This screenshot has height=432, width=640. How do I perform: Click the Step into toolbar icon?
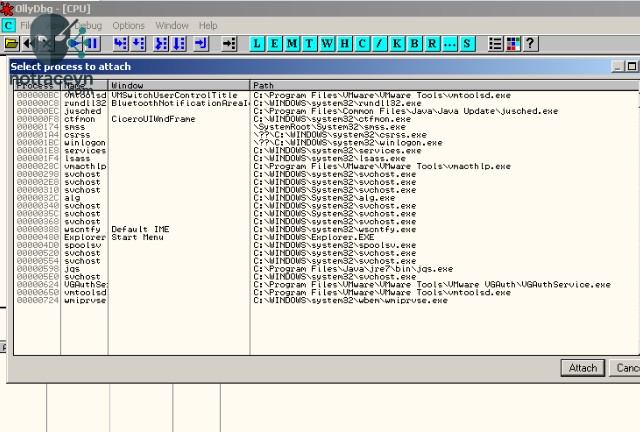(120, 44)
